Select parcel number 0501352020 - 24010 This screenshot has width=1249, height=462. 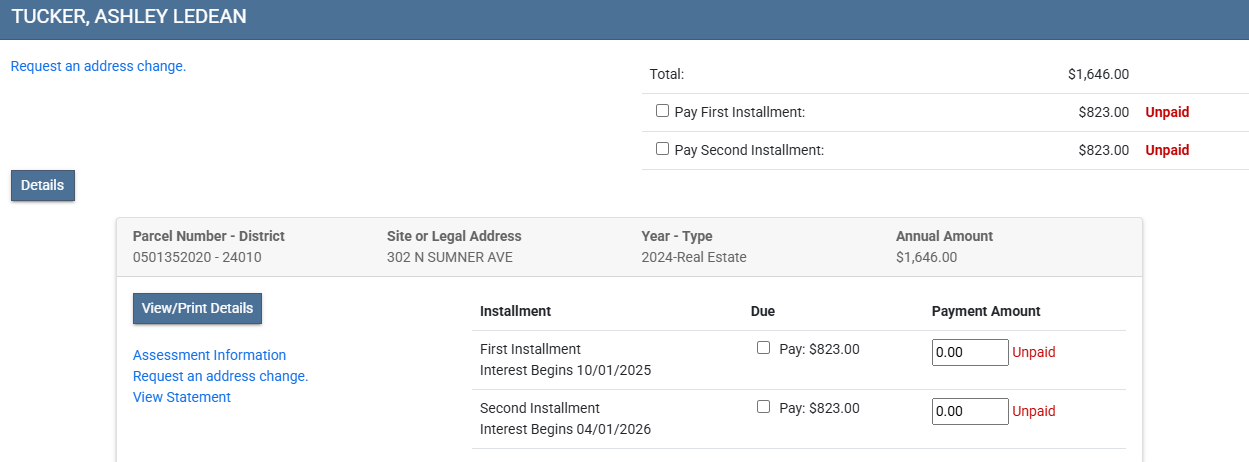[197, 257]
